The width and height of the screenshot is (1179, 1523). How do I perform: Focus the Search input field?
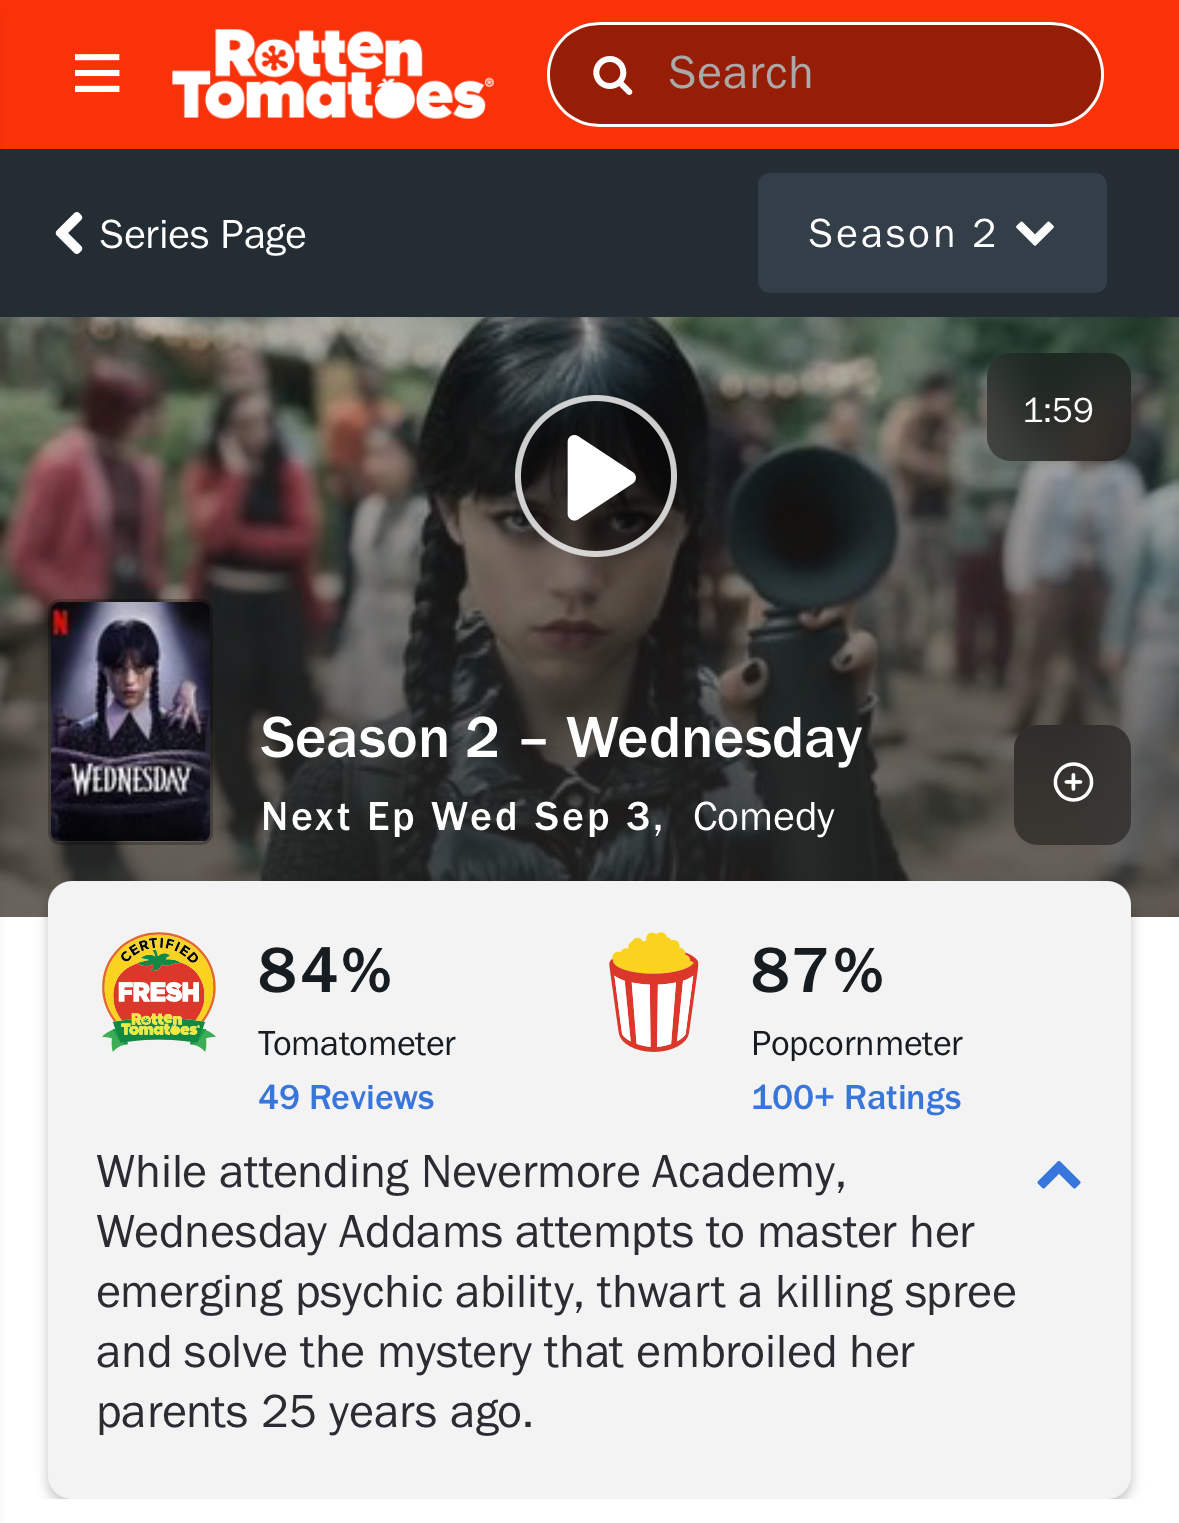(825, 75)
